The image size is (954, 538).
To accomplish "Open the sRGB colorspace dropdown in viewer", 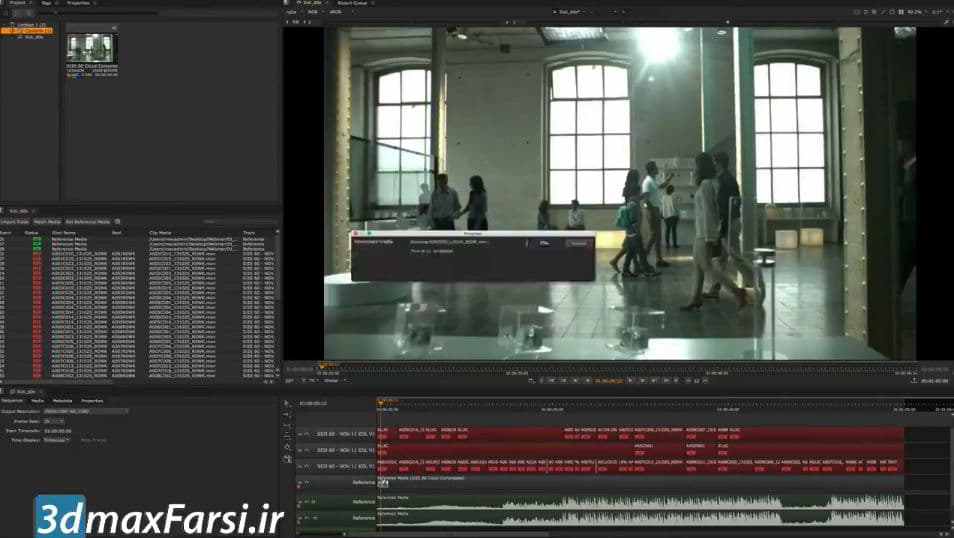I will click(337, 12).
